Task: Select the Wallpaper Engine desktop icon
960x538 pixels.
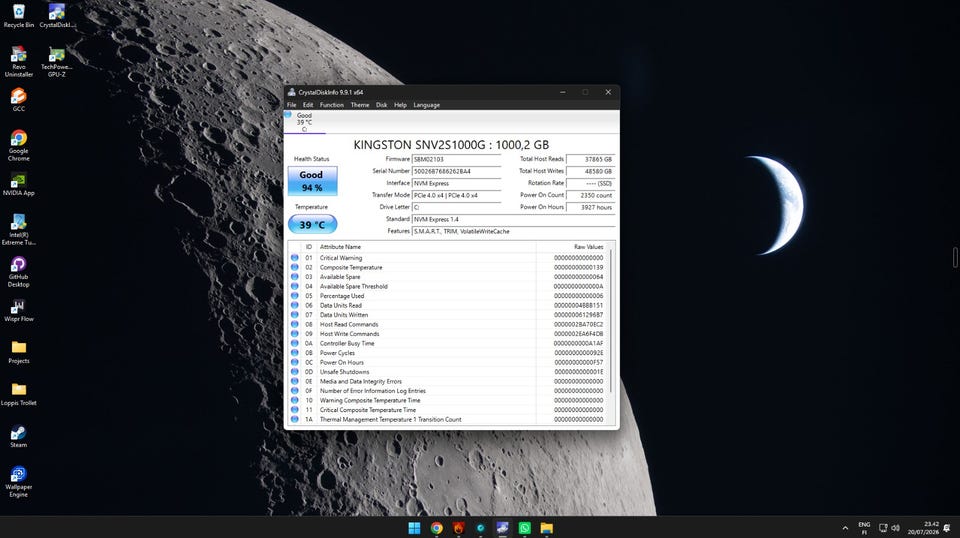Action: (x=18, y=482)
